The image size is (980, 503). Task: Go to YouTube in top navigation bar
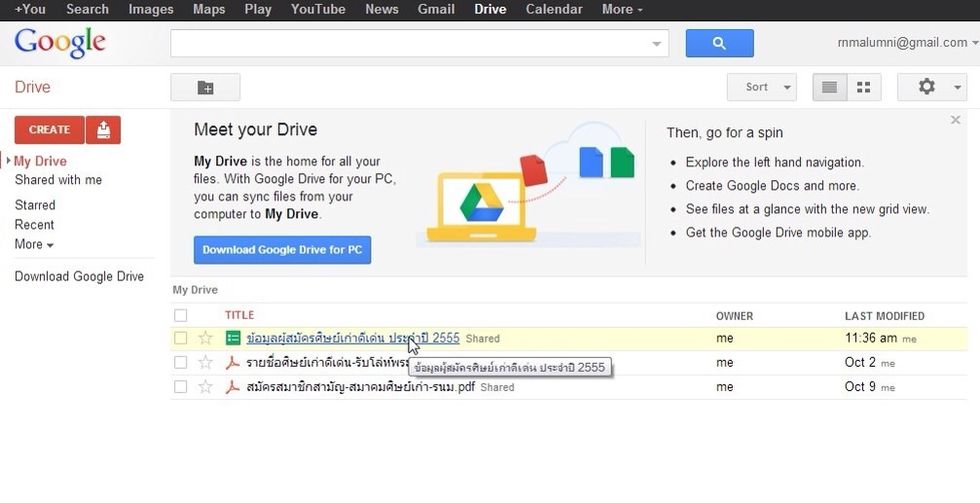click(318, 9)
